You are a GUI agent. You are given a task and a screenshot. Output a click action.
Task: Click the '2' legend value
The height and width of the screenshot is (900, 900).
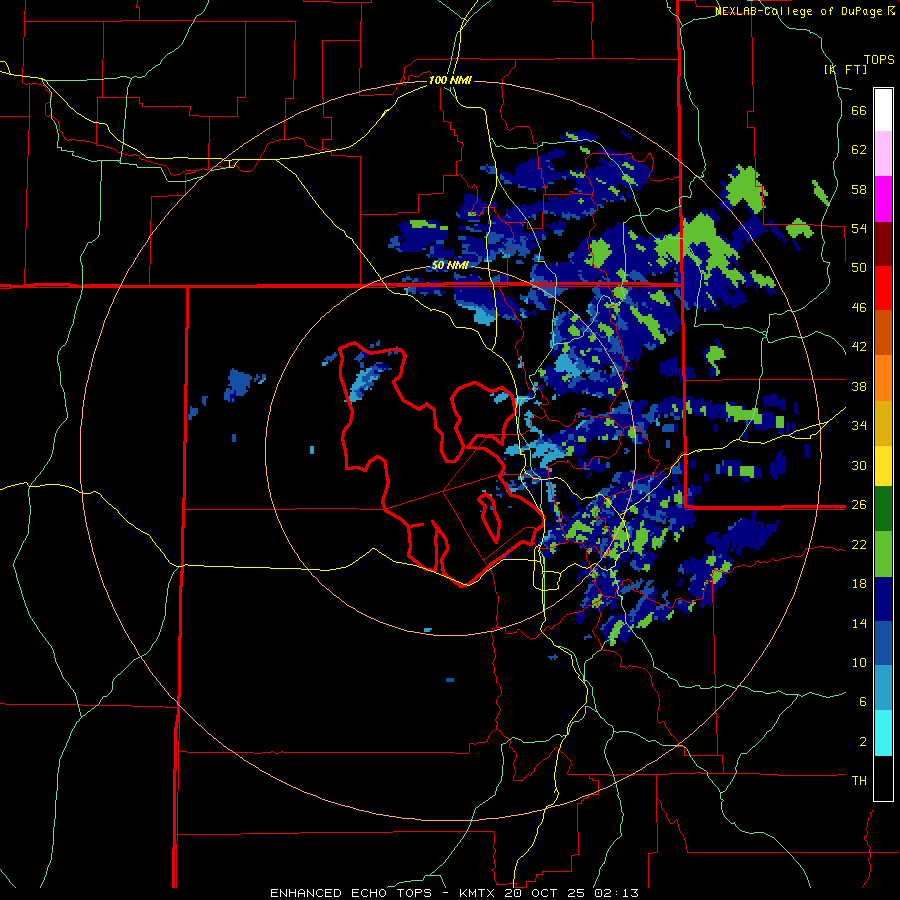(863, 741)
